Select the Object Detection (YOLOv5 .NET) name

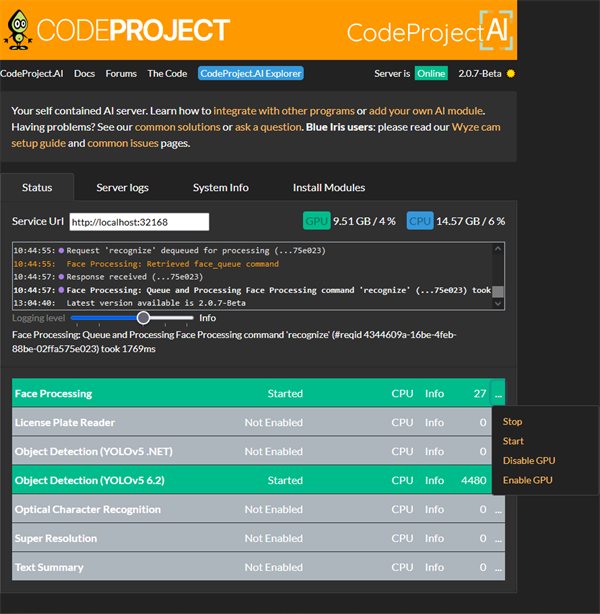94,451
